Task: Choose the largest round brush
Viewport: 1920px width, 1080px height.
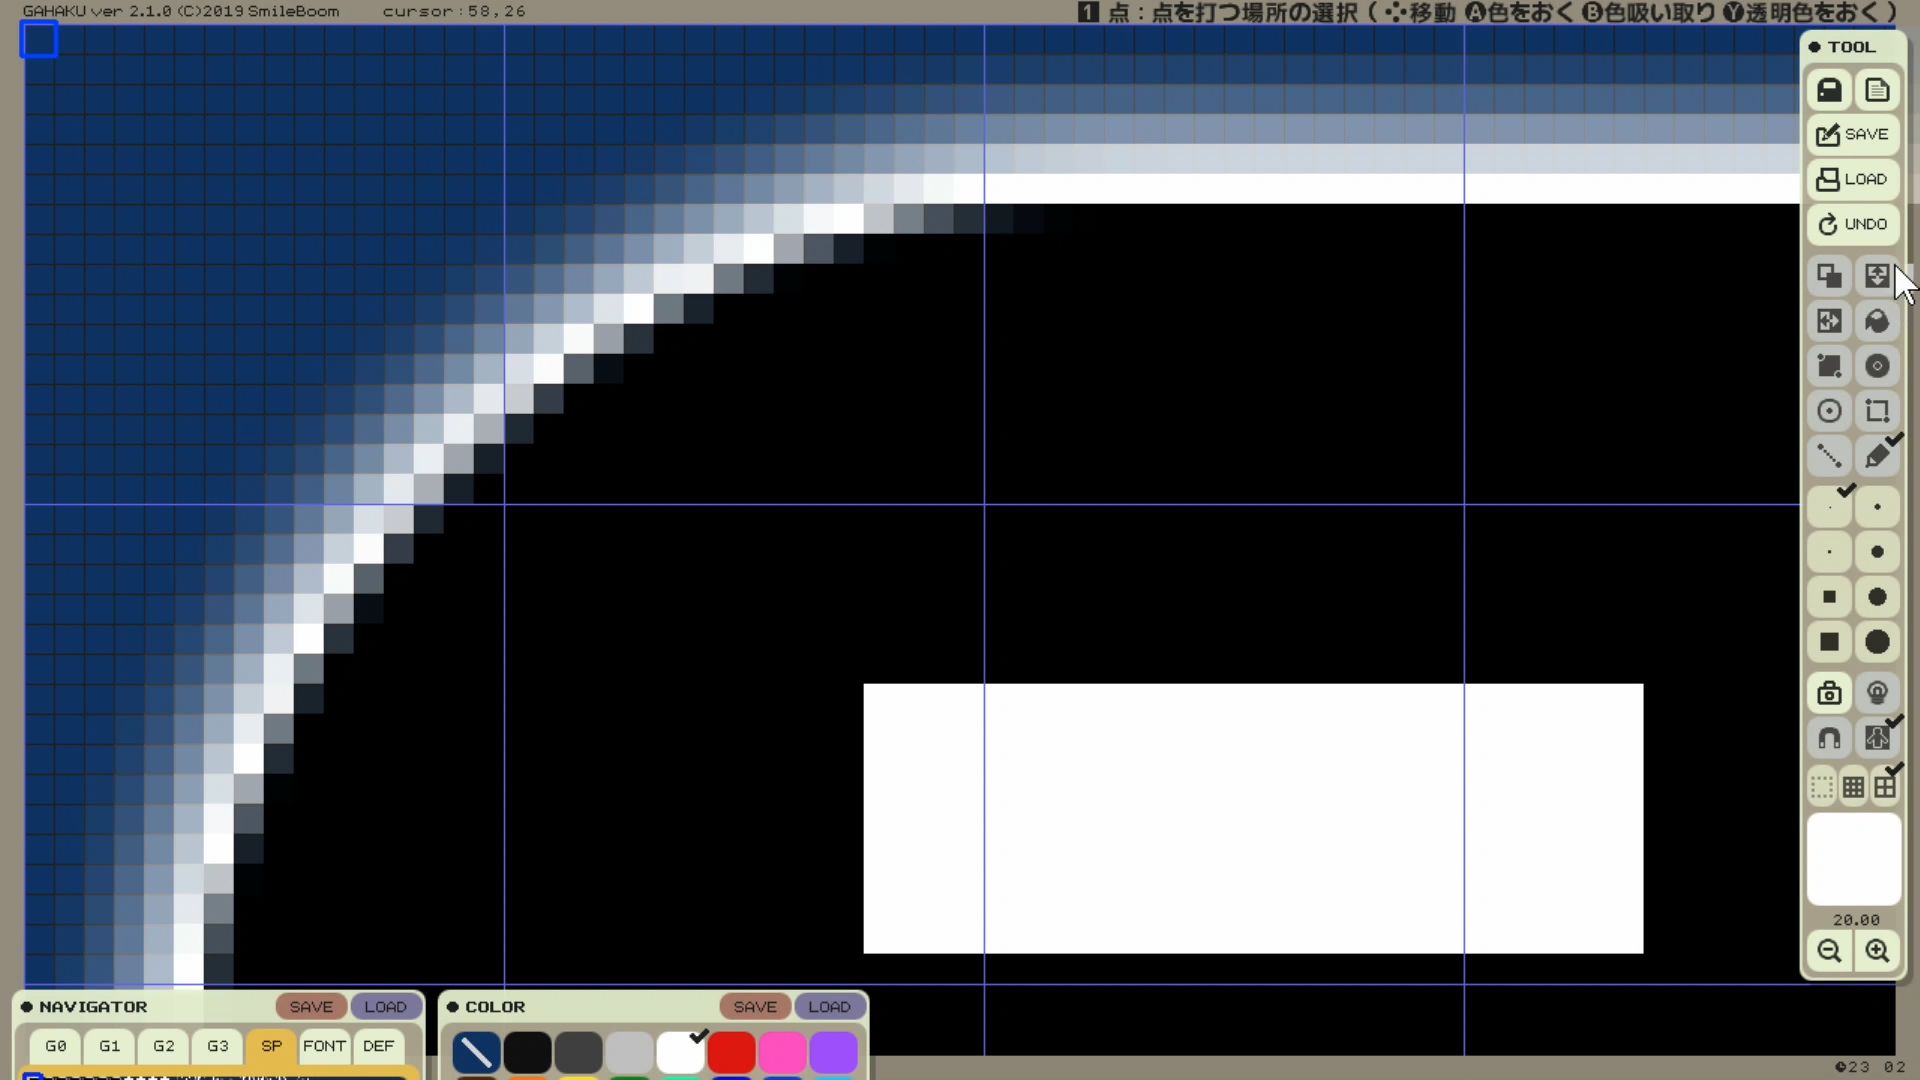Action: [x=1877, y=642]
